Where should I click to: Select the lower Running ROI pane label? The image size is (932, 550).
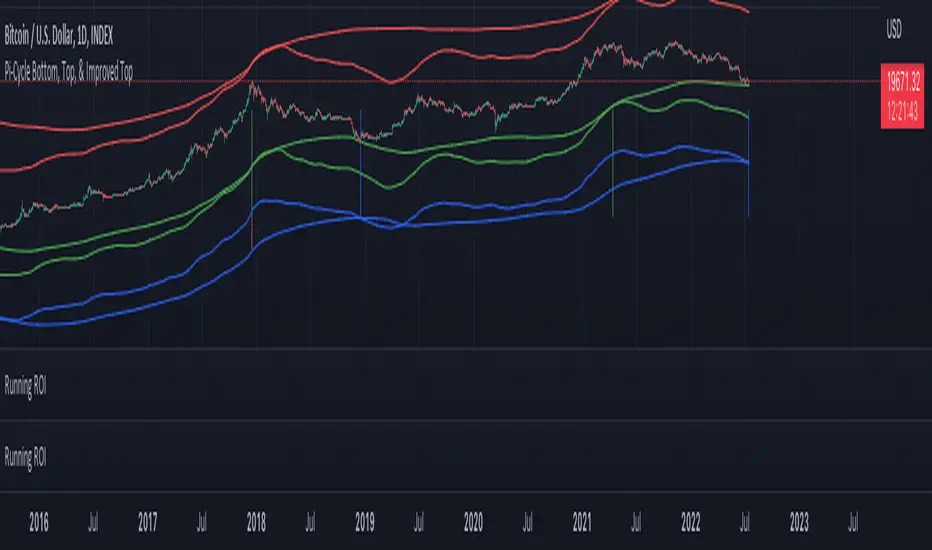(25, 459)
